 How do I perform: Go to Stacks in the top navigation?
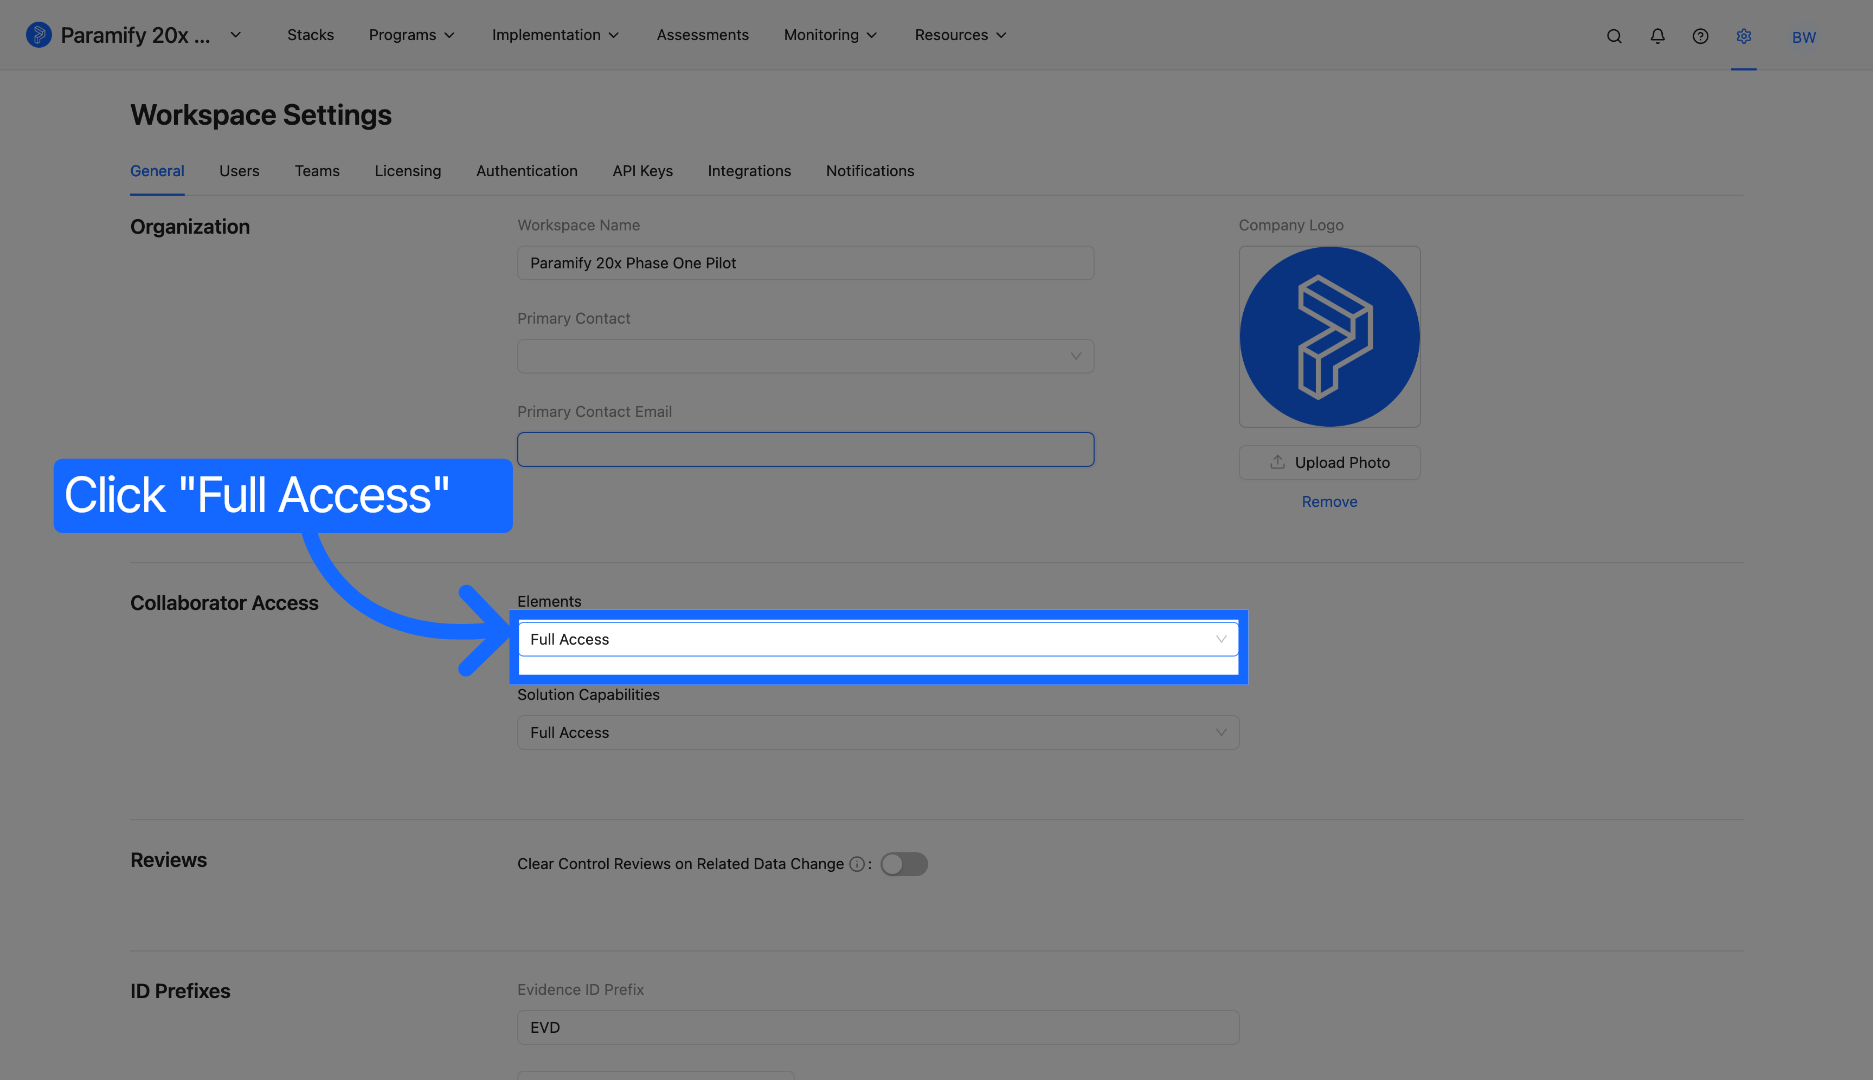point(310,35)
